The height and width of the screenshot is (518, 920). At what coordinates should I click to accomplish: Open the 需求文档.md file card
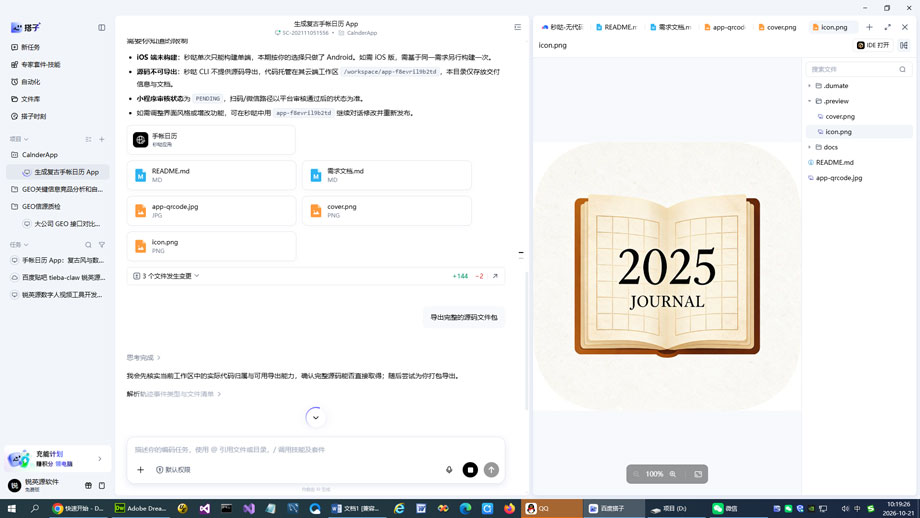click(387, 175)
